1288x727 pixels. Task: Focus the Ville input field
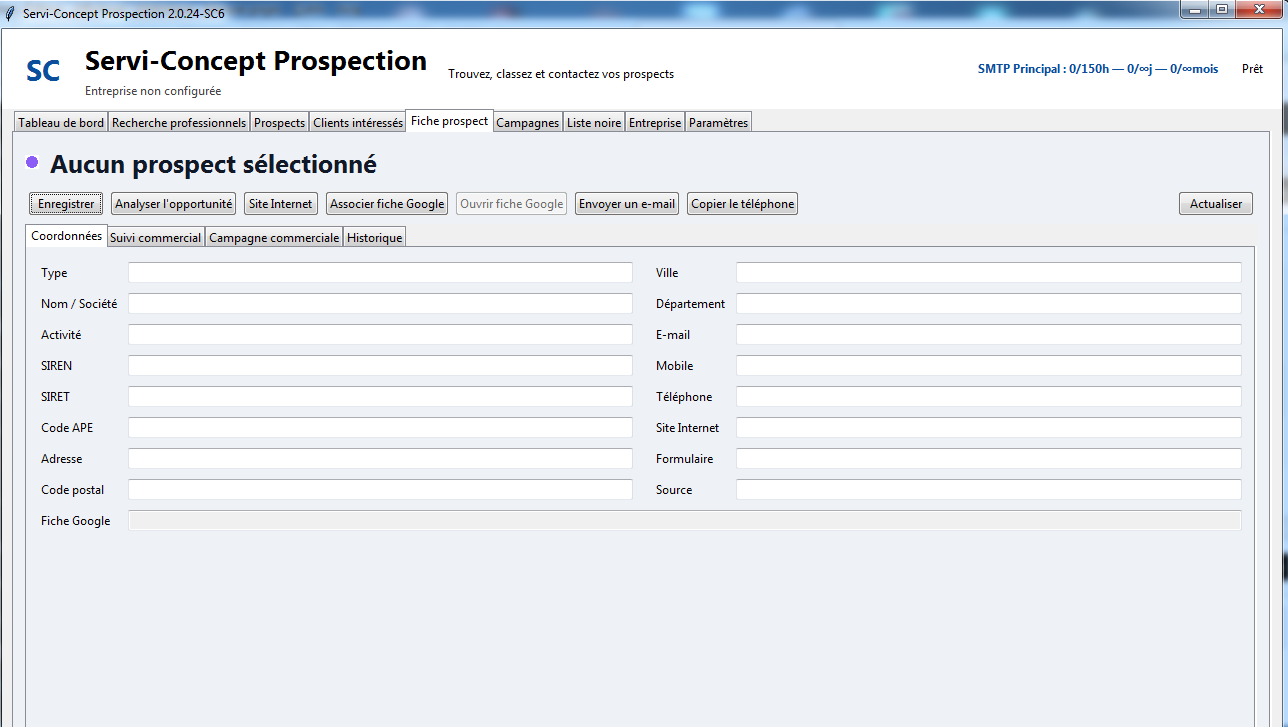(x=989, y=273)
